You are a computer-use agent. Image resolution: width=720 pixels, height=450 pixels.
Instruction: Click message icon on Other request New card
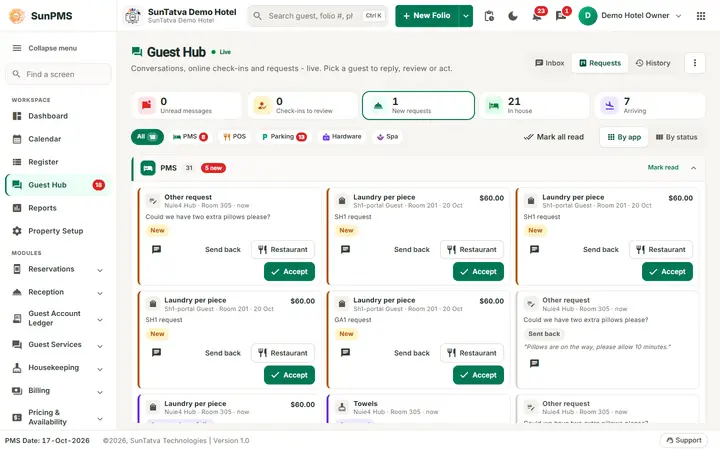(x=157, y=249)
